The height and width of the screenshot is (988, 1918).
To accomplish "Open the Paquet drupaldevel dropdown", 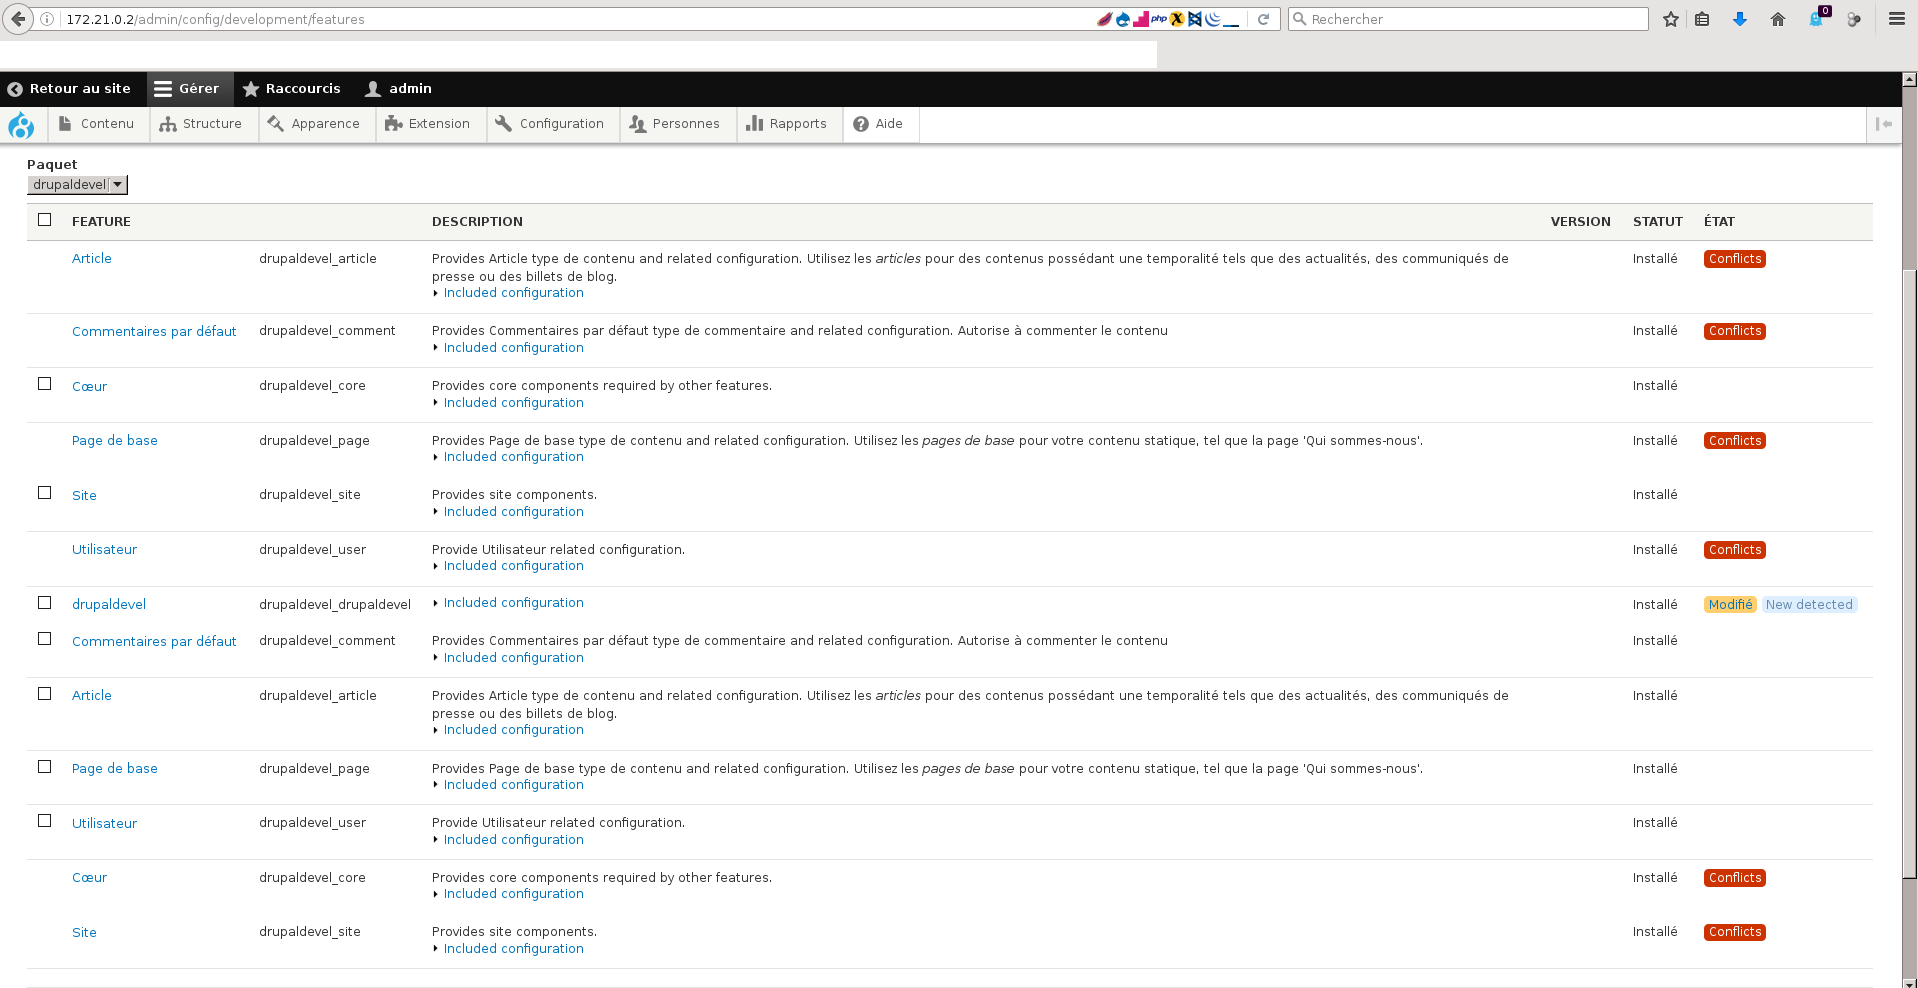I will (x=77, y=185).
